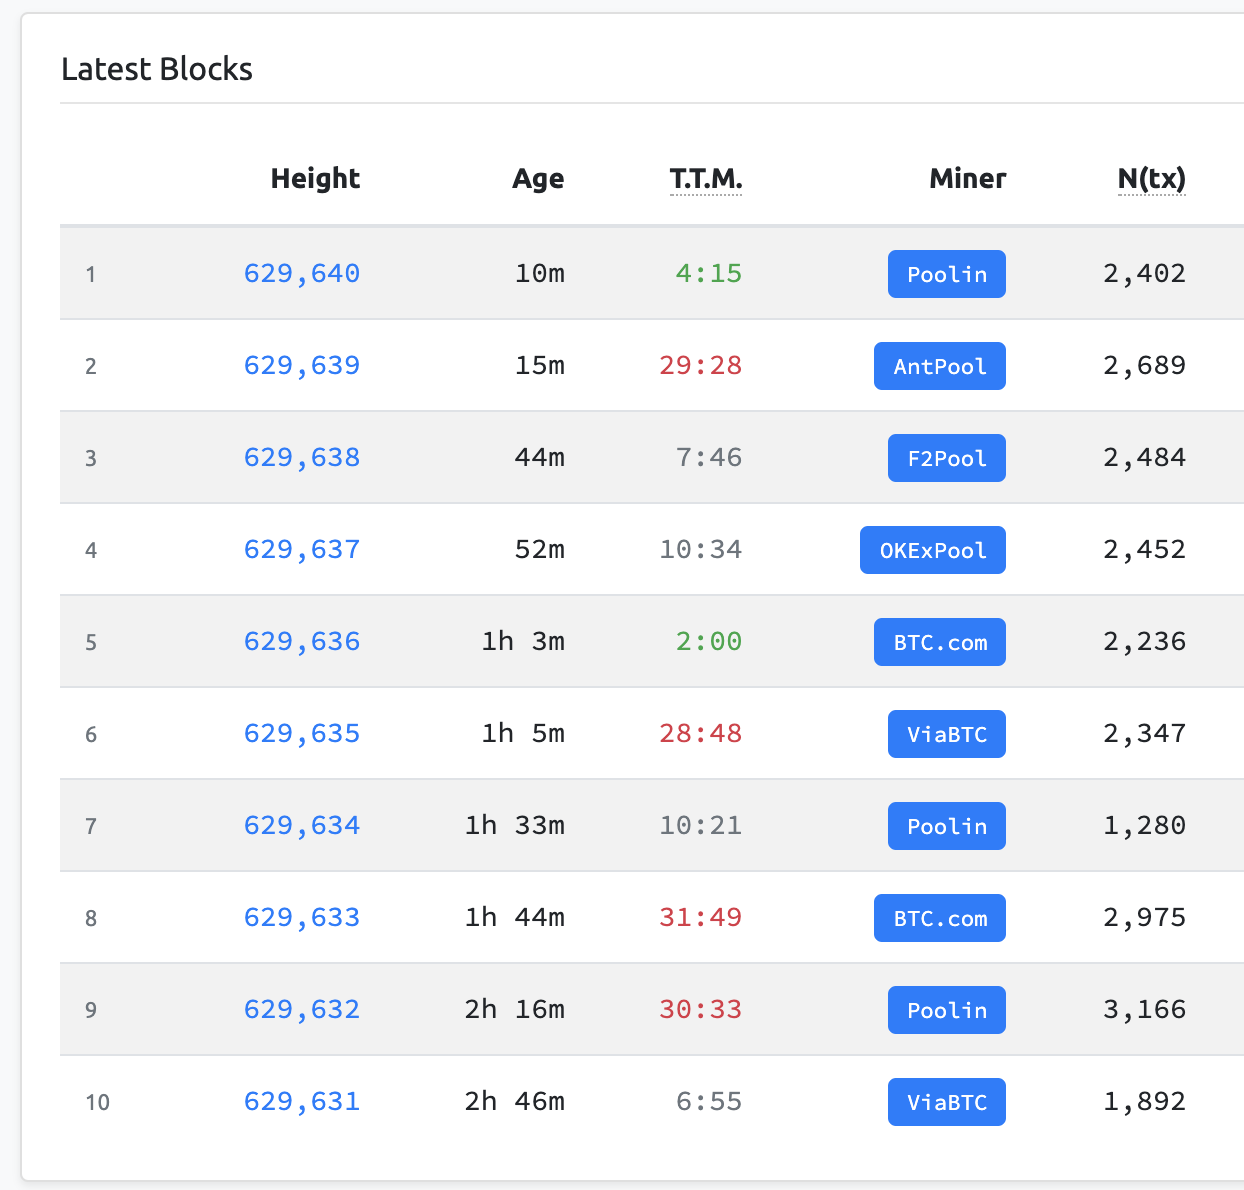
Task: Click T.T.M. value 7:46
Action: 709,457
